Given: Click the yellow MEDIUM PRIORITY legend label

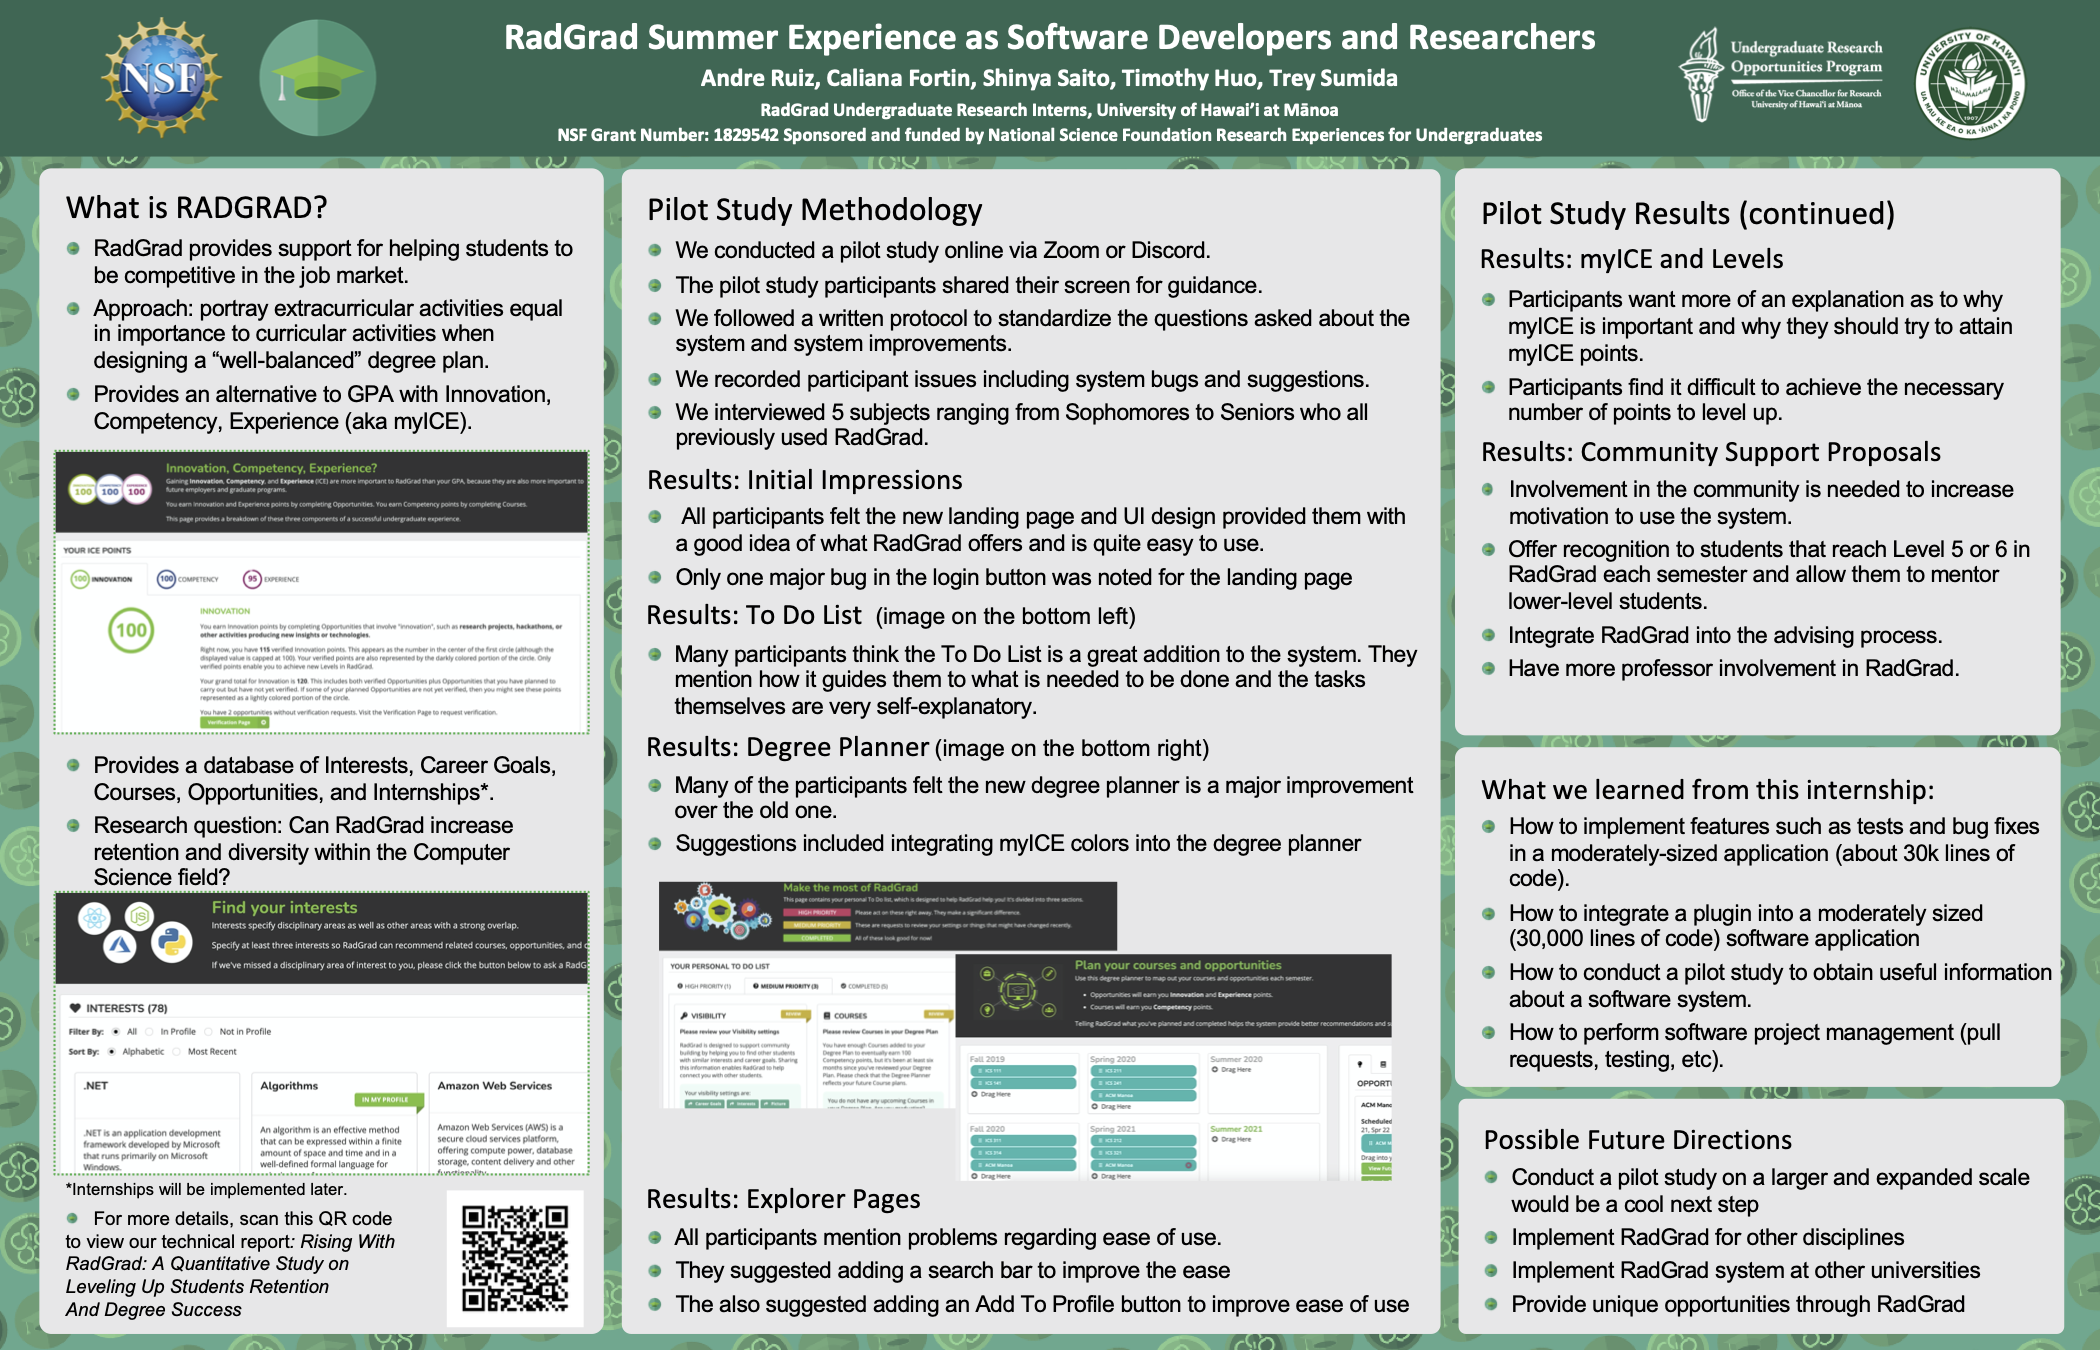Looking at the screenshot, I should point(817,925).
